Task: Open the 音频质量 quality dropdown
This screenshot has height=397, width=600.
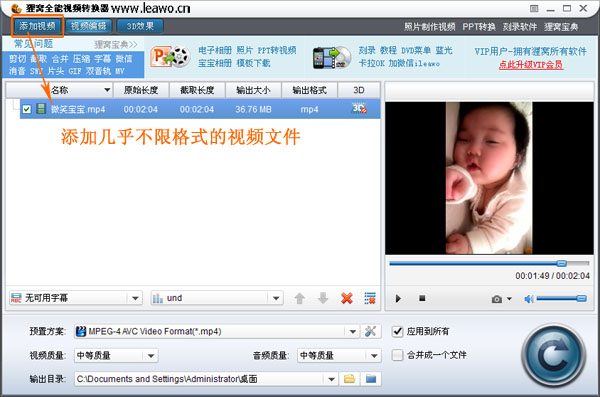Action: (x=339, y=356)
